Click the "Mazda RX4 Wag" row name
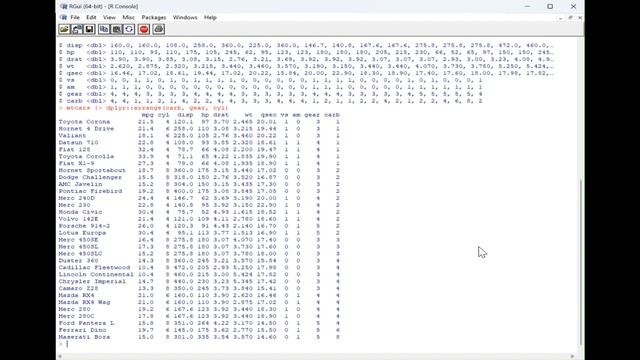This screenshot has height=360, width=640. pyautogui.click(x=84, y=302)
